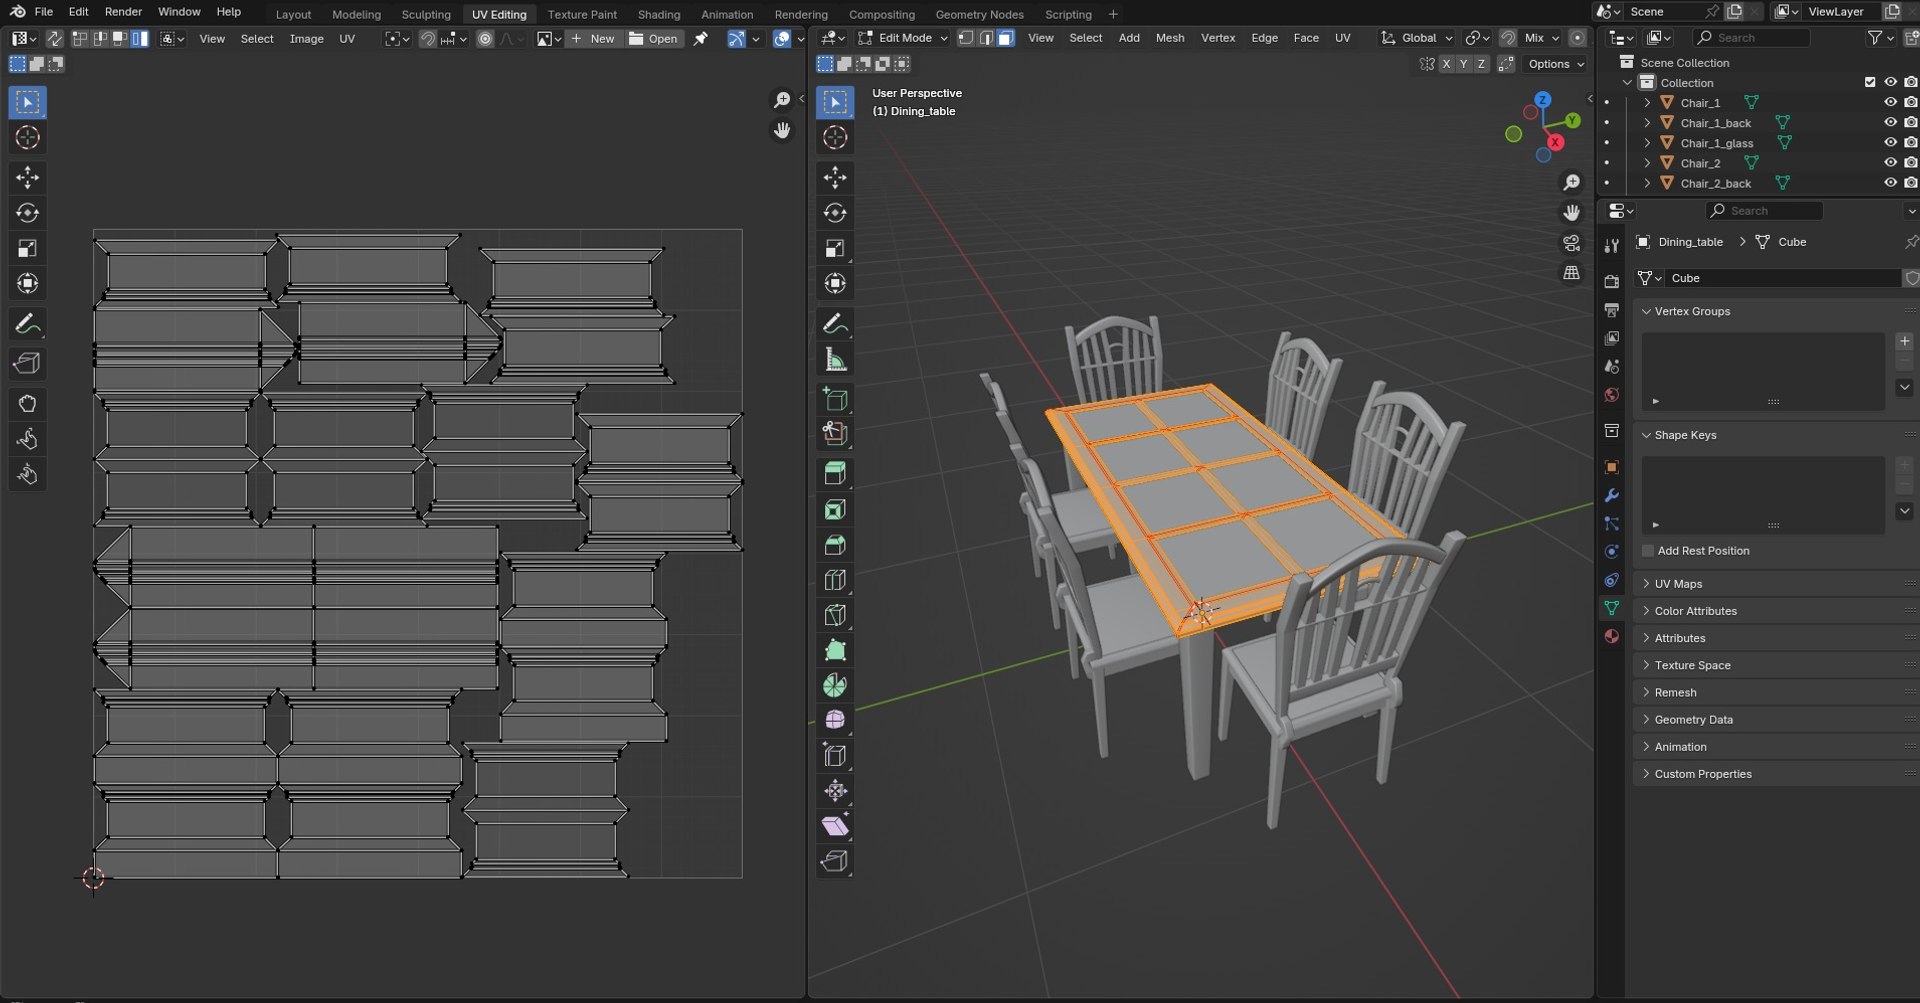This screenshot has width=1920, height=1003.
Task: Open the Mesh menu in 3D viewport header
Action: tap(1170, 38)
